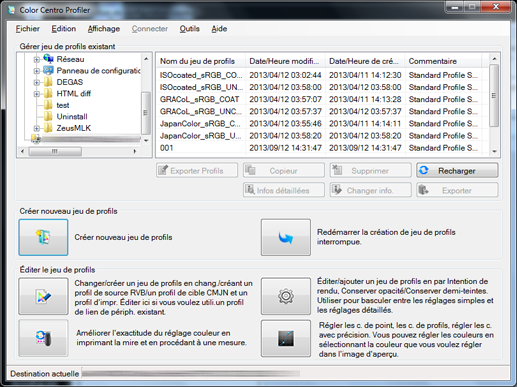
Task: Click the HTML diff folder icon
Action: coord(48,93)
